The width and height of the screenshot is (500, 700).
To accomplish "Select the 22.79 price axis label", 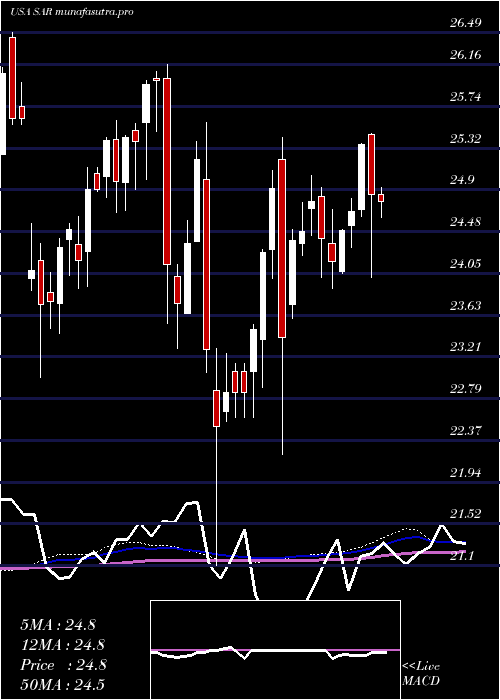I will tap(465, 389).
